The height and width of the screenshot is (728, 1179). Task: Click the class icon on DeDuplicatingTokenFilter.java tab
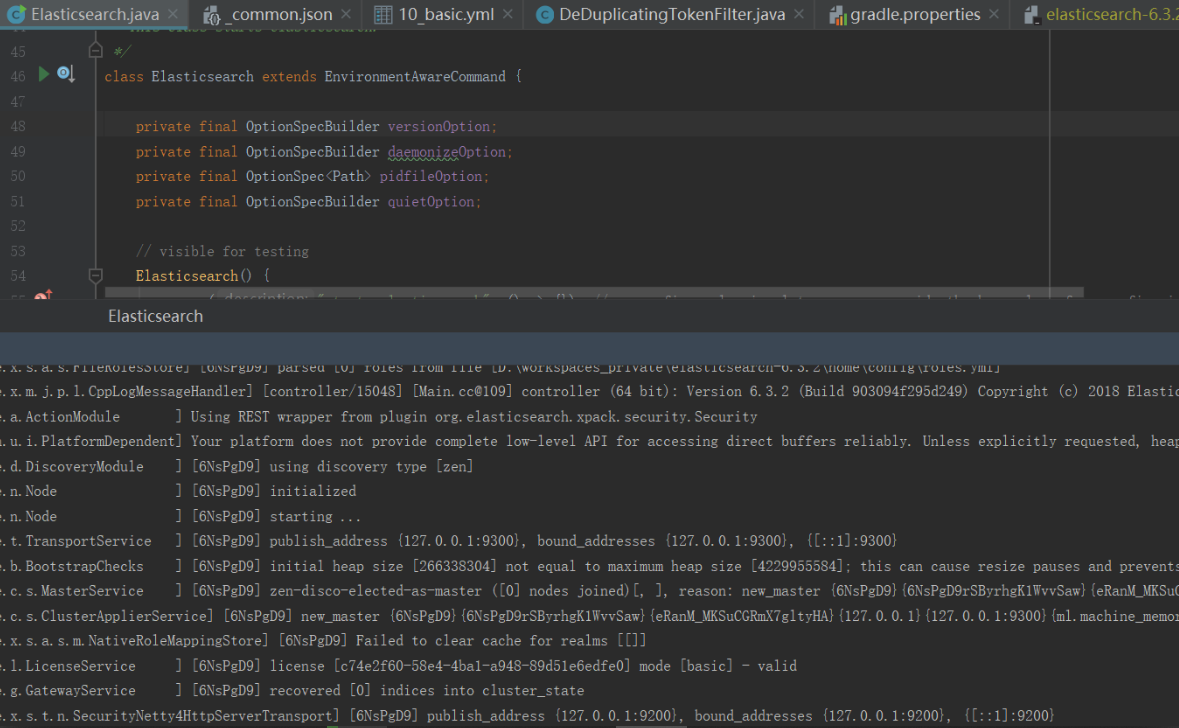(545, 15)
